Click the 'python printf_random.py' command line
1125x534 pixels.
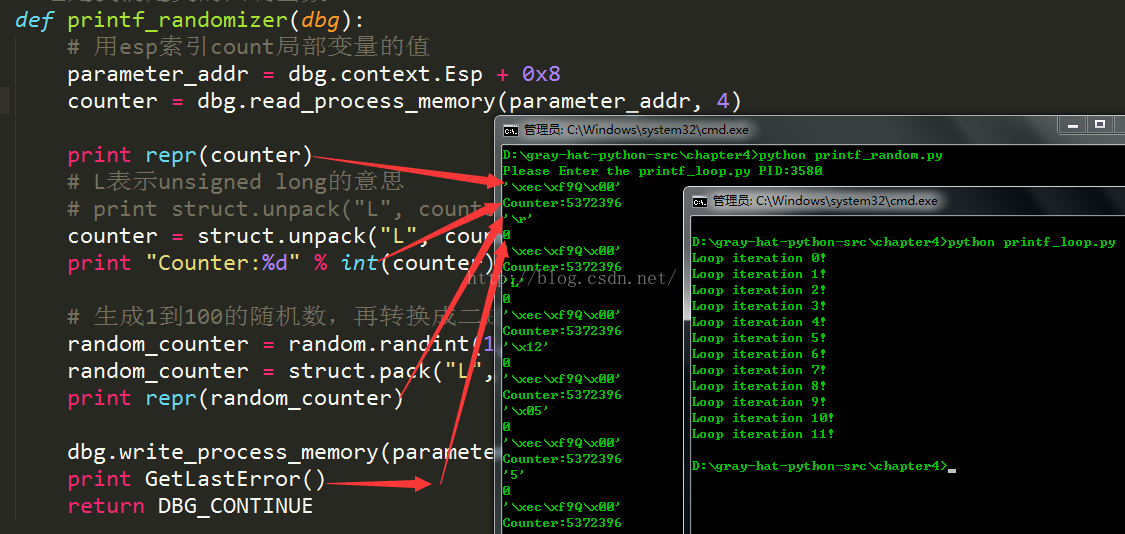(722, 155)
